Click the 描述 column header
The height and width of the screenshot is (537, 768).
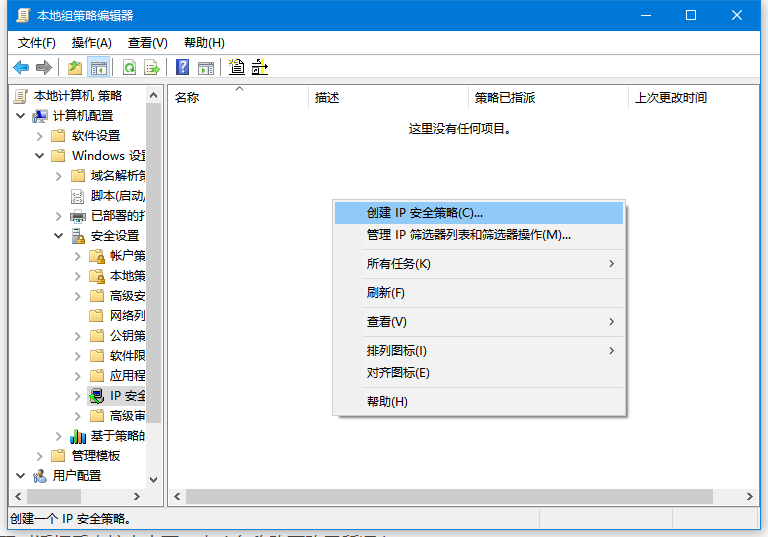pyautogui.click(x=388, y=98)
